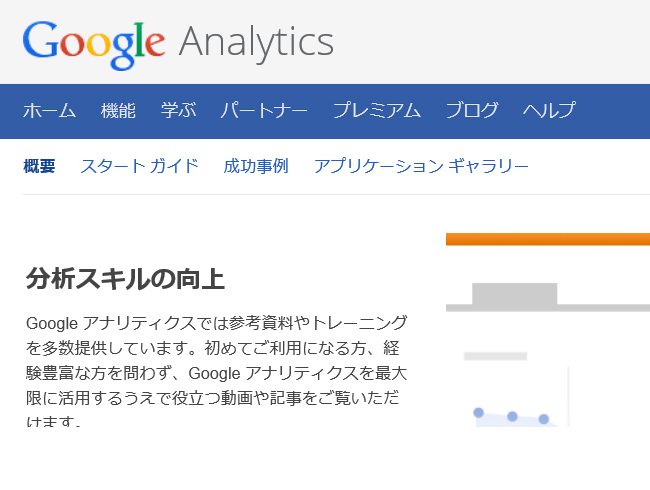Select 学ぶ in the main navigation
Screen dimensions: 650x490
[178, 111]
